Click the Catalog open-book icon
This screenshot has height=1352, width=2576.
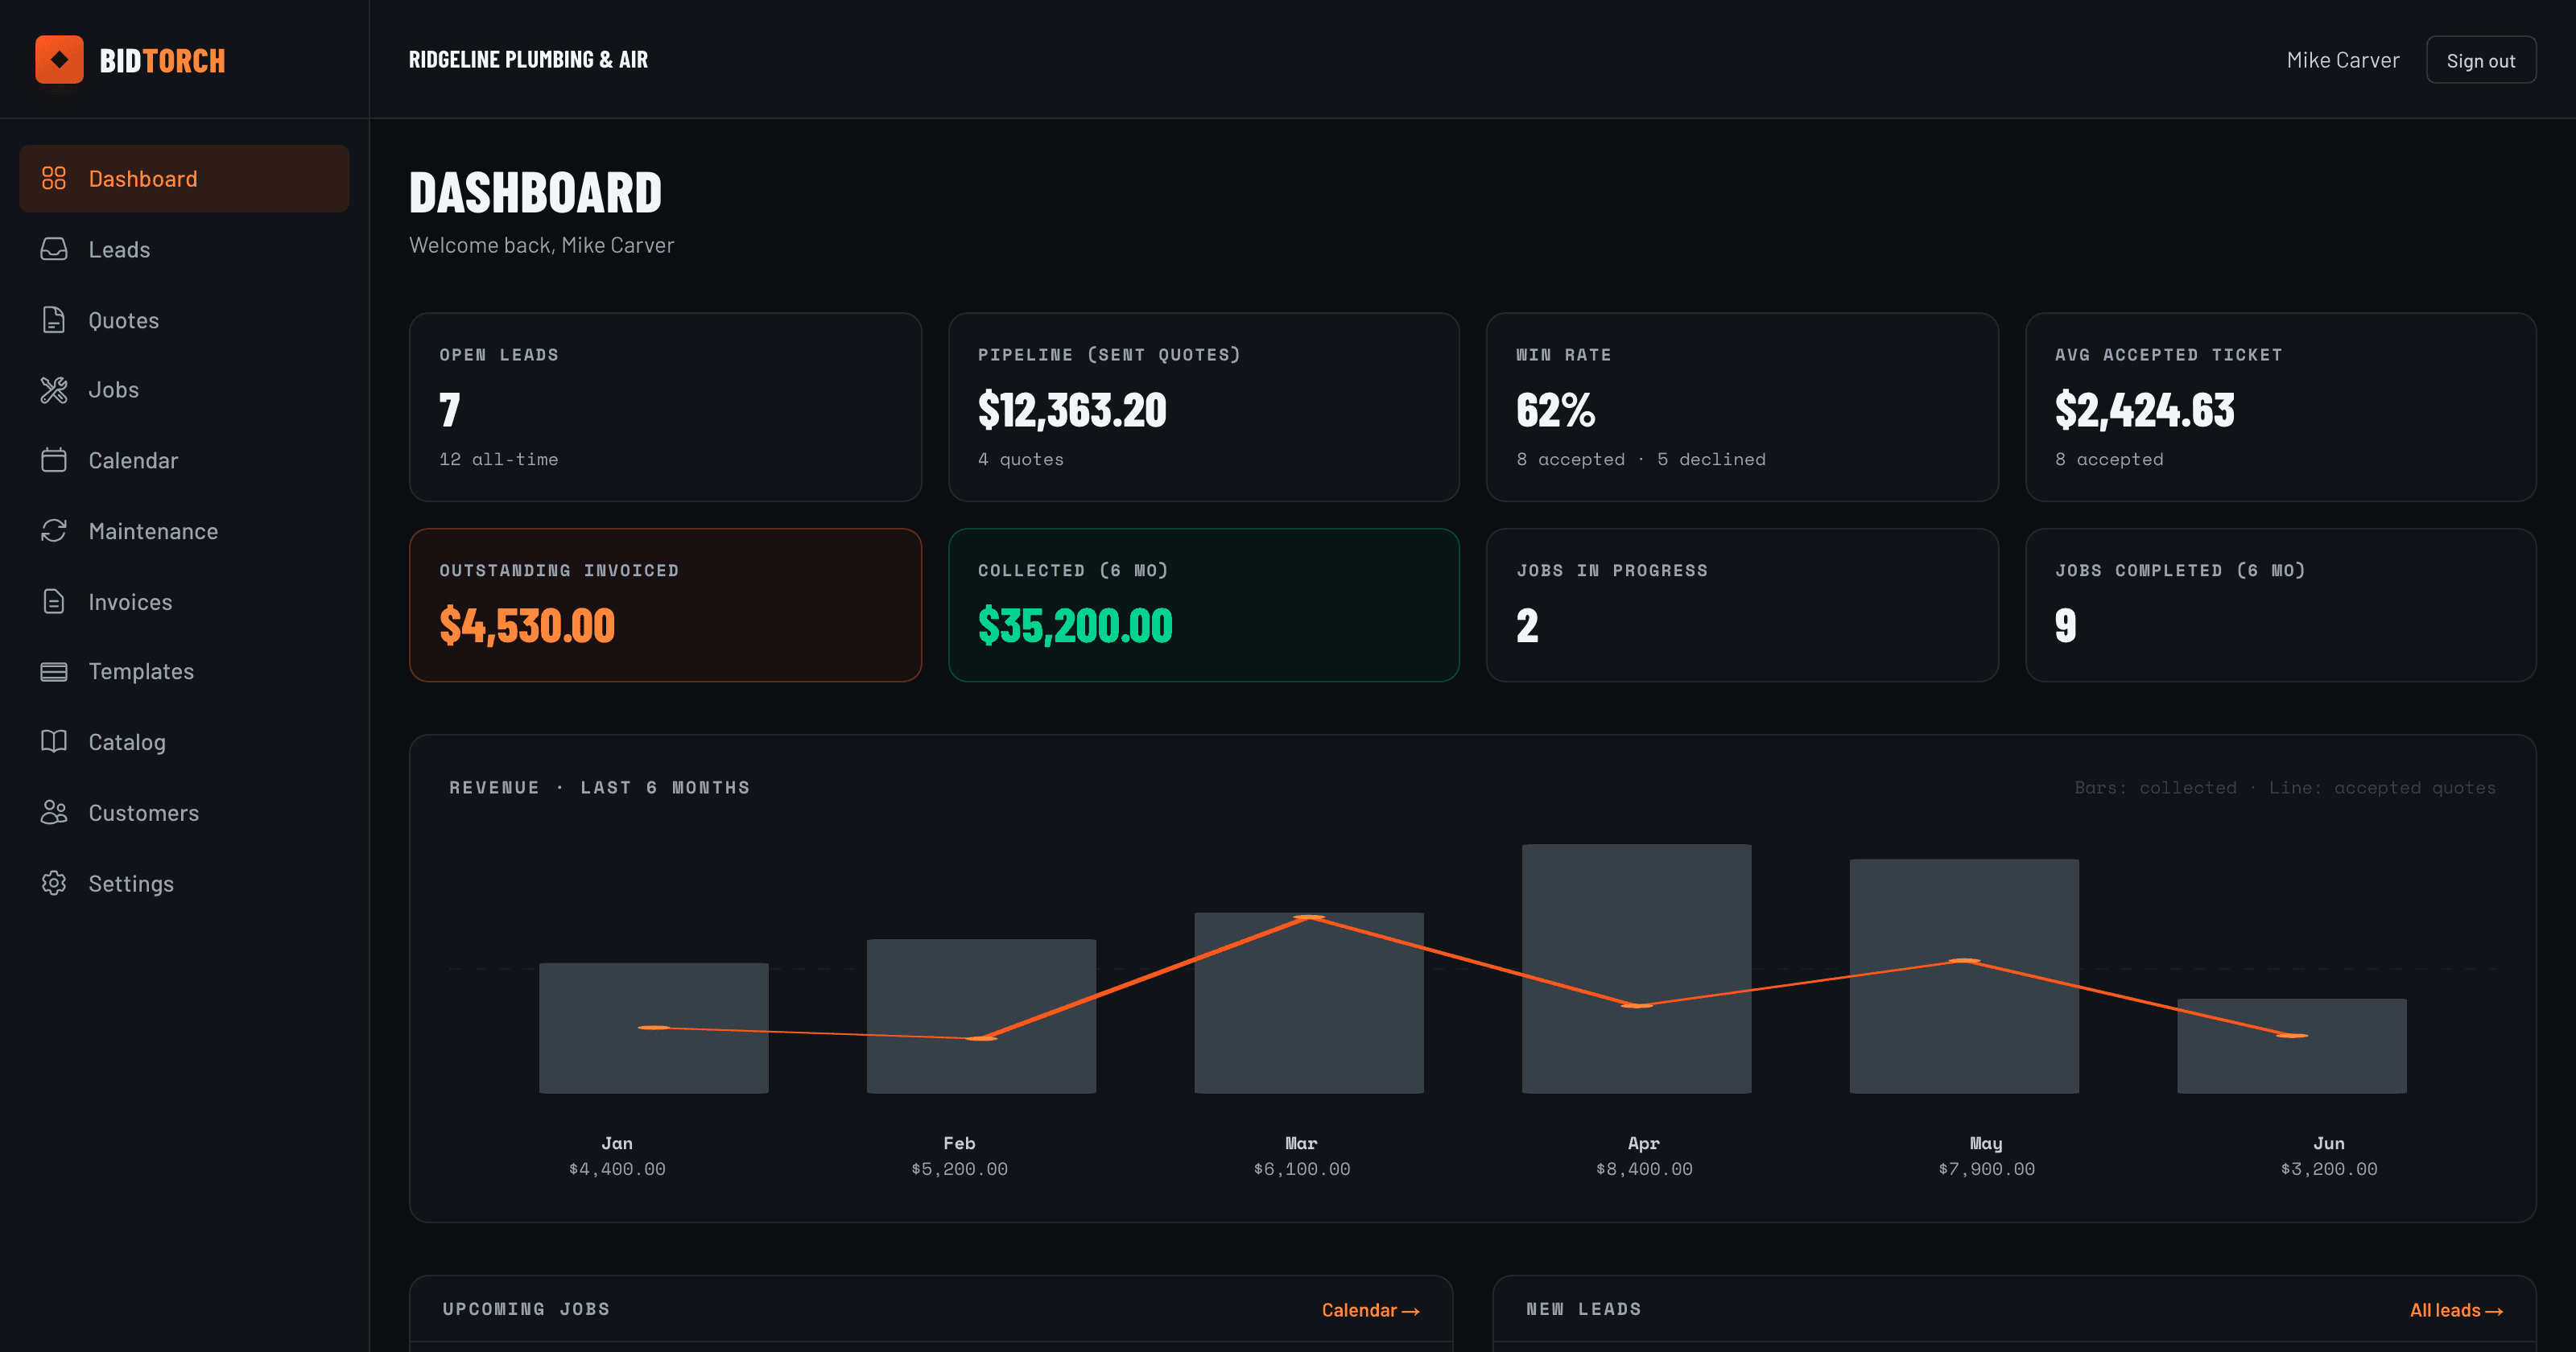[x=54, y=742]
